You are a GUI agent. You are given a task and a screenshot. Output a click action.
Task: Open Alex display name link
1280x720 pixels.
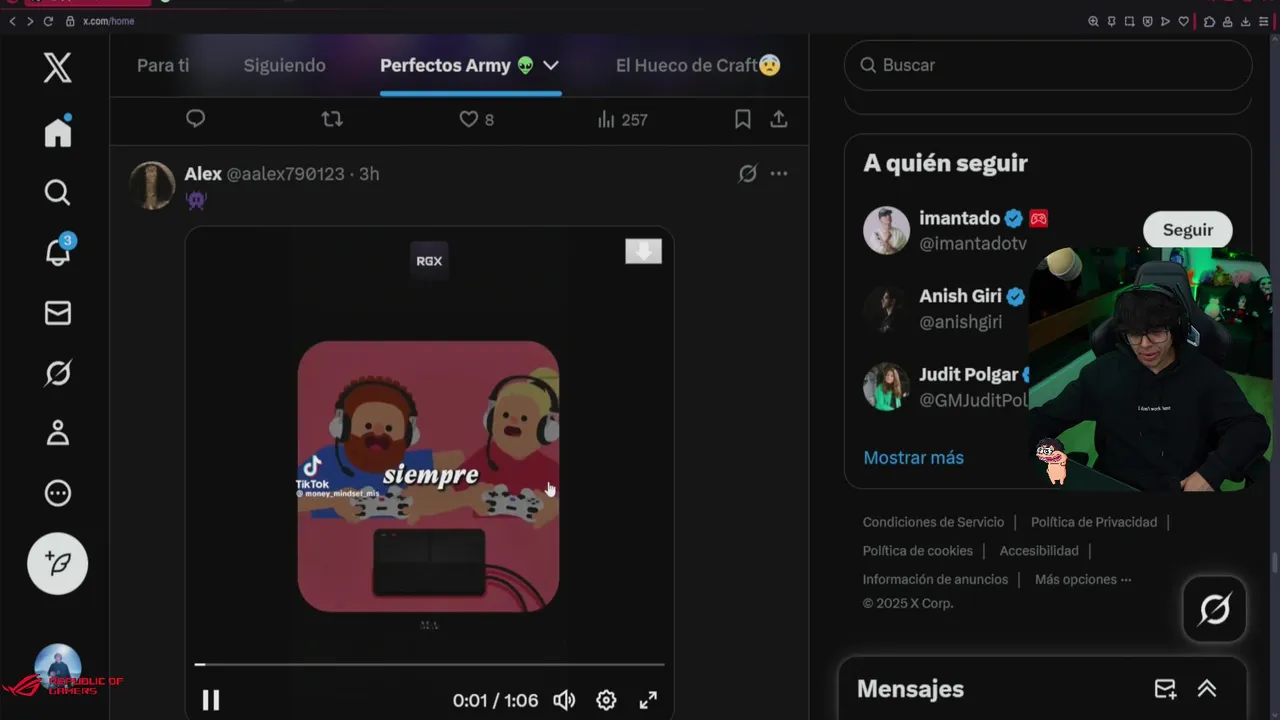click(203, 174)
